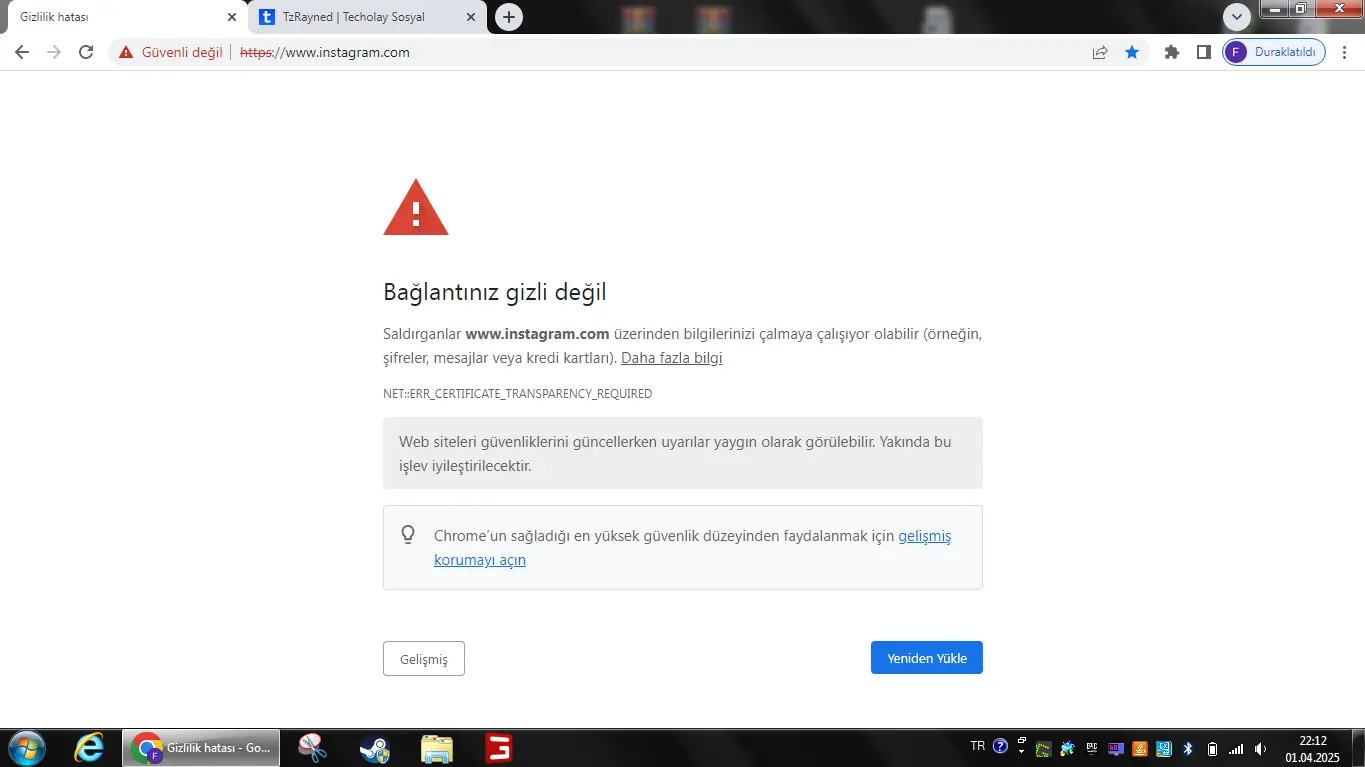Switch to the 'TzRayned | Techolay Sosyal' tab
Viewport: 1365px width, 767px height.
tap(367, 17)
